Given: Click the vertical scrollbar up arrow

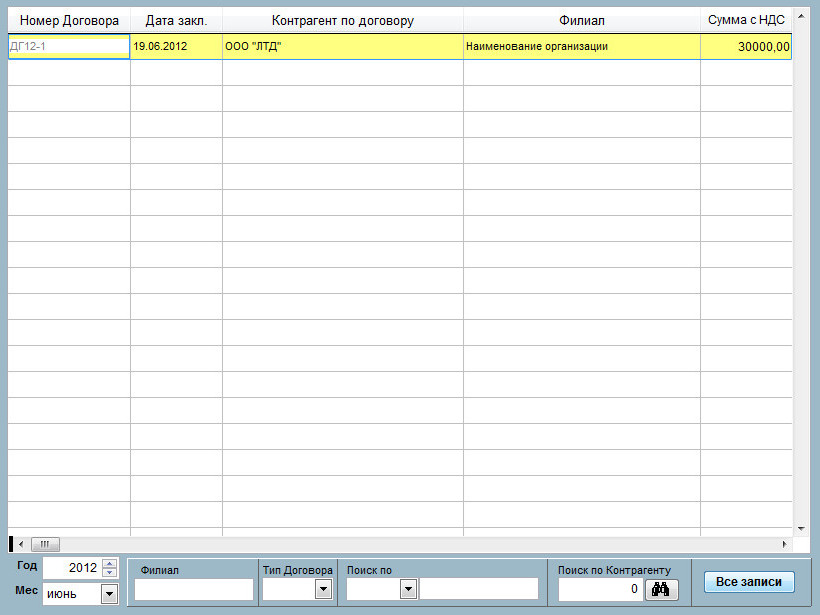Looking at the screenshot, I should point(801,16).
